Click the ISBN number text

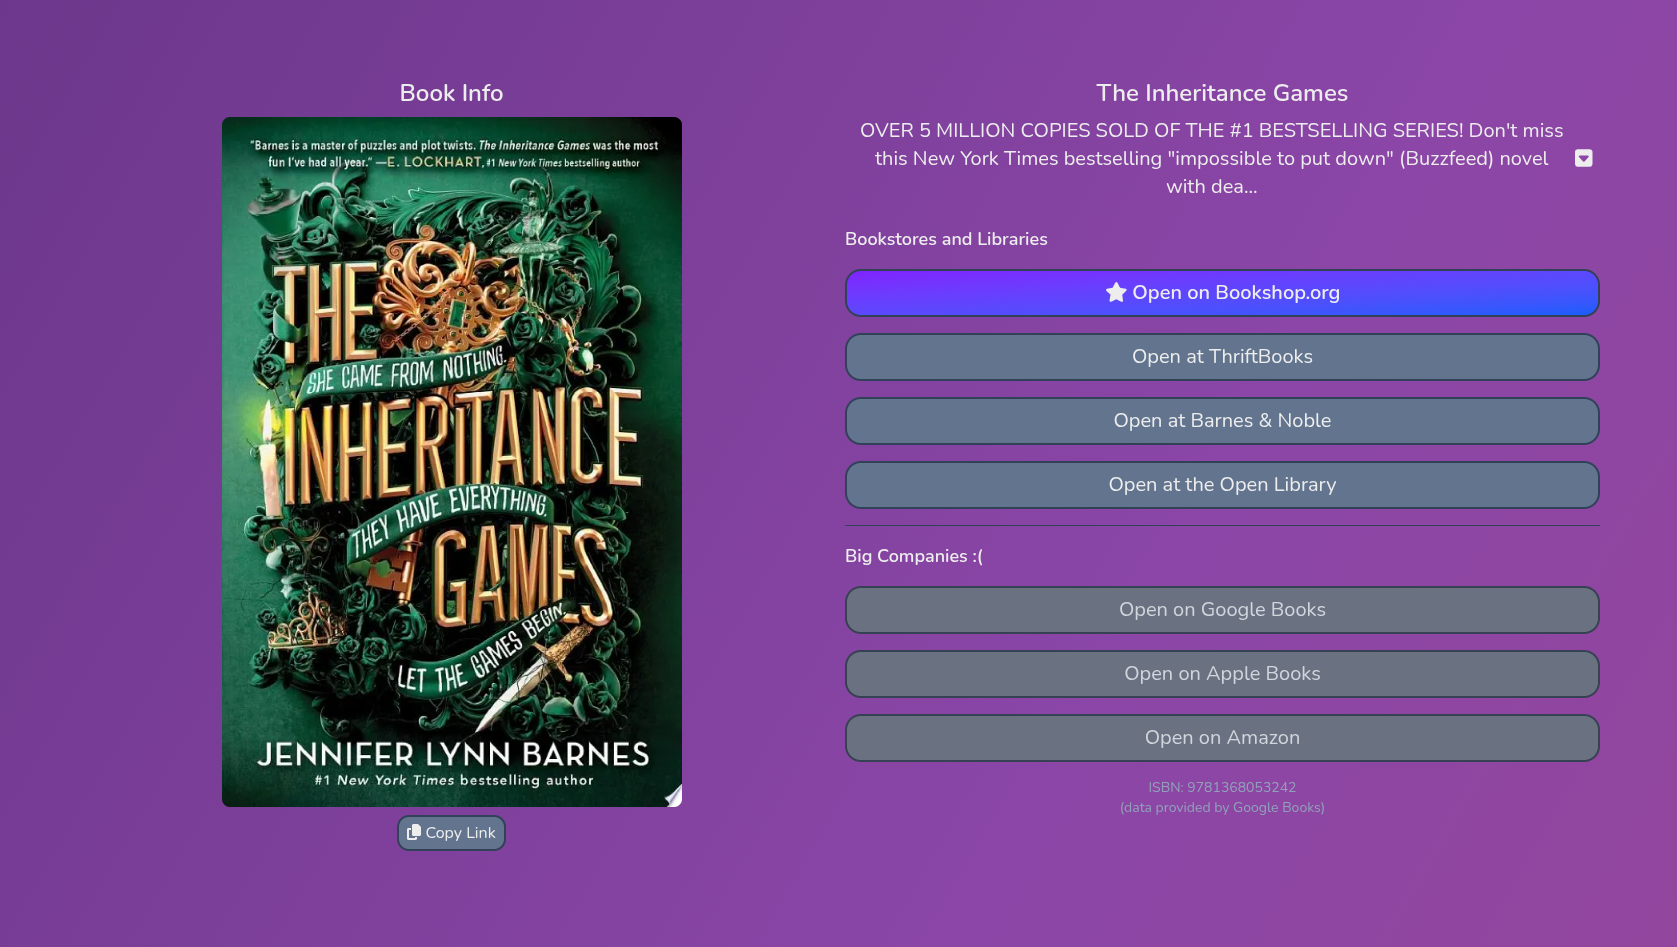(1222, 787)
